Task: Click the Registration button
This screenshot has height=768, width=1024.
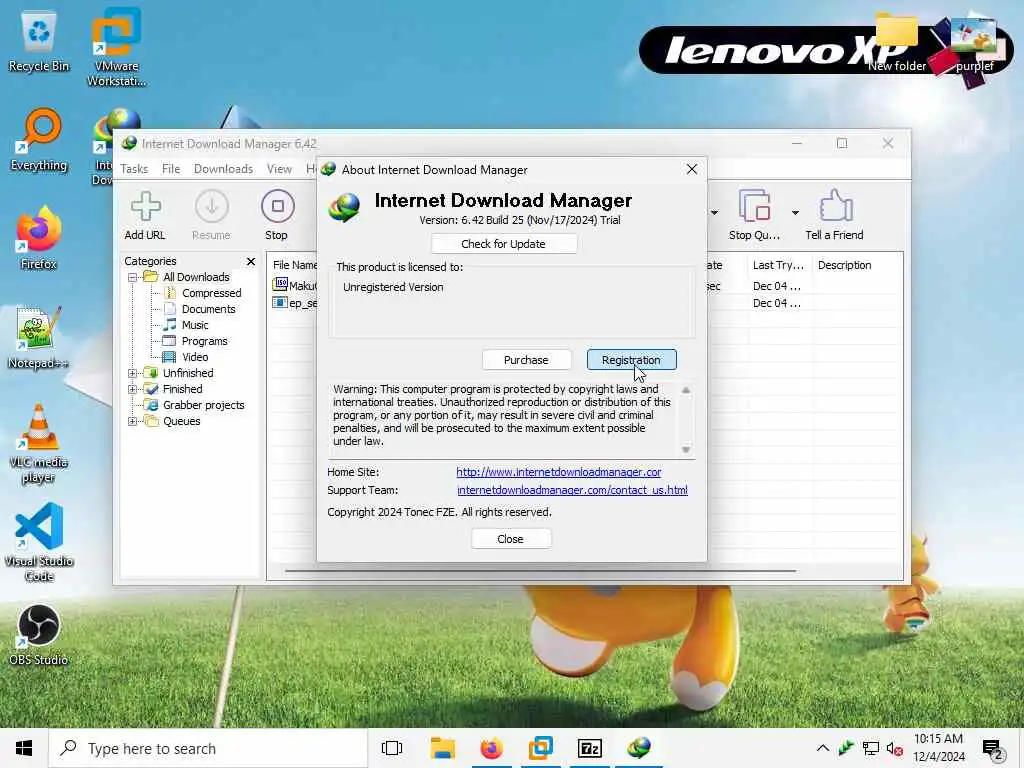Action: 632,360
